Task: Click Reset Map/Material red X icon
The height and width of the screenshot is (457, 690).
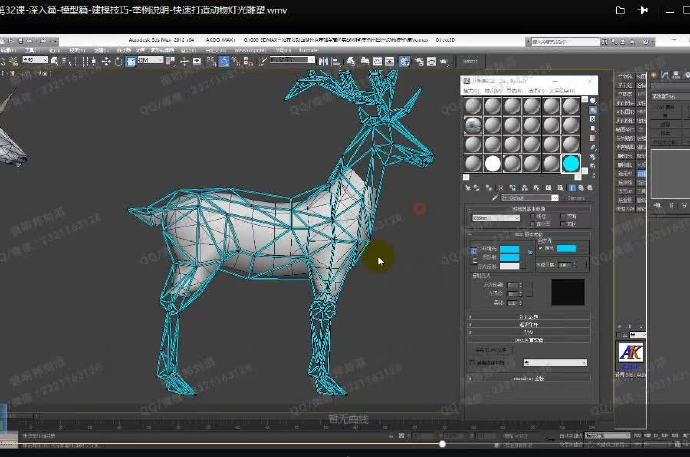Action: coord(500,188)
